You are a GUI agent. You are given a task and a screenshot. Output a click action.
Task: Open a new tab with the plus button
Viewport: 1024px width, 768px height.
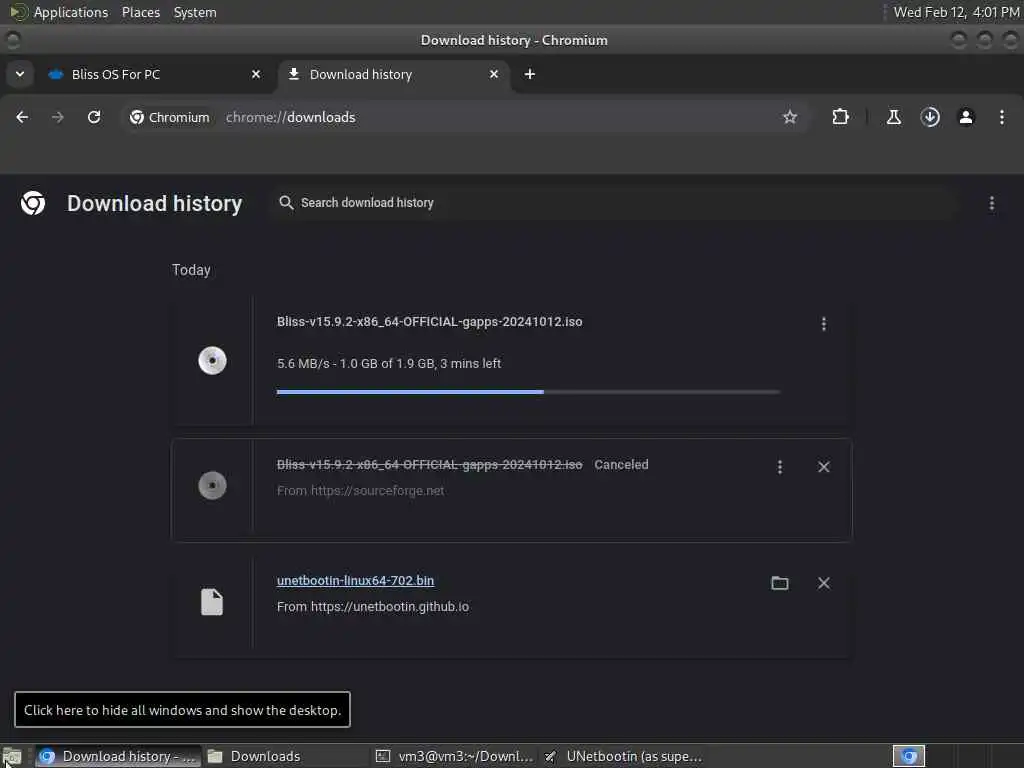[x=530, y=74]
